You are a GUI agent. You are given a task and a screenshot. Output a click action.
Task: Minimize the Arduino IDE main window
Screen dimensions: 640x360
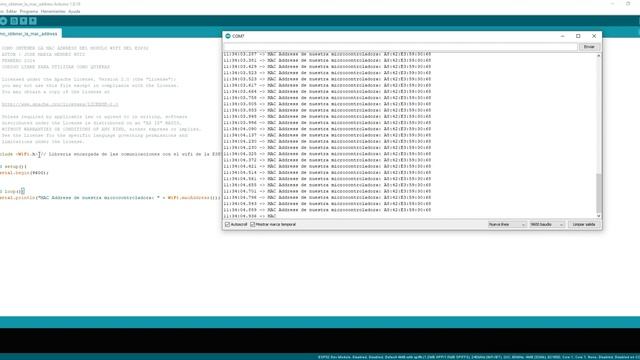[612, 4]
